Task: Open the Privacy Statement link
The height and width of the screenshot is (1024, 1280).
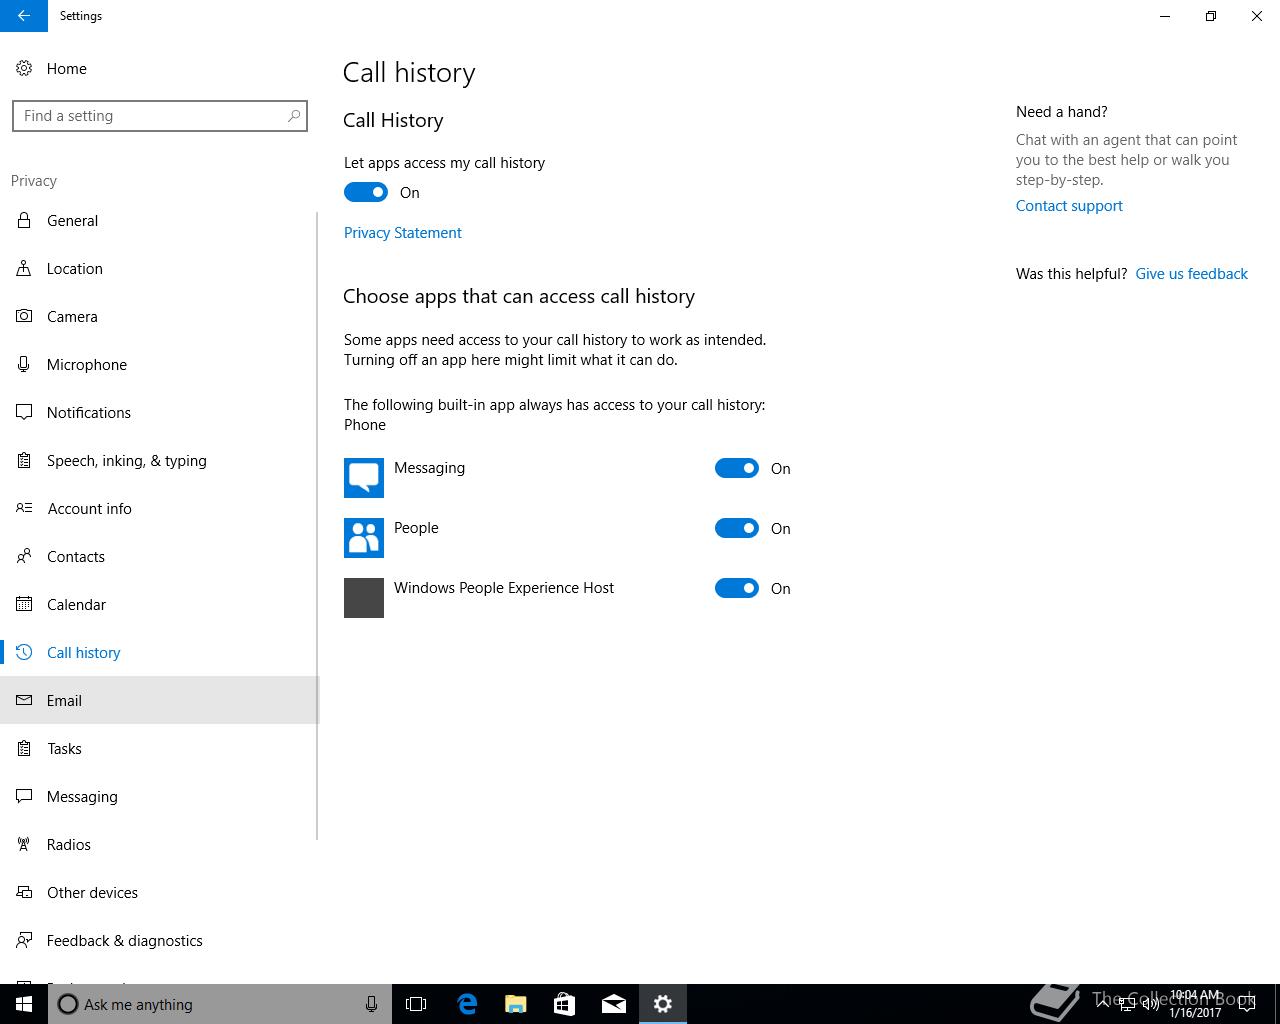Action: [403, 232]
